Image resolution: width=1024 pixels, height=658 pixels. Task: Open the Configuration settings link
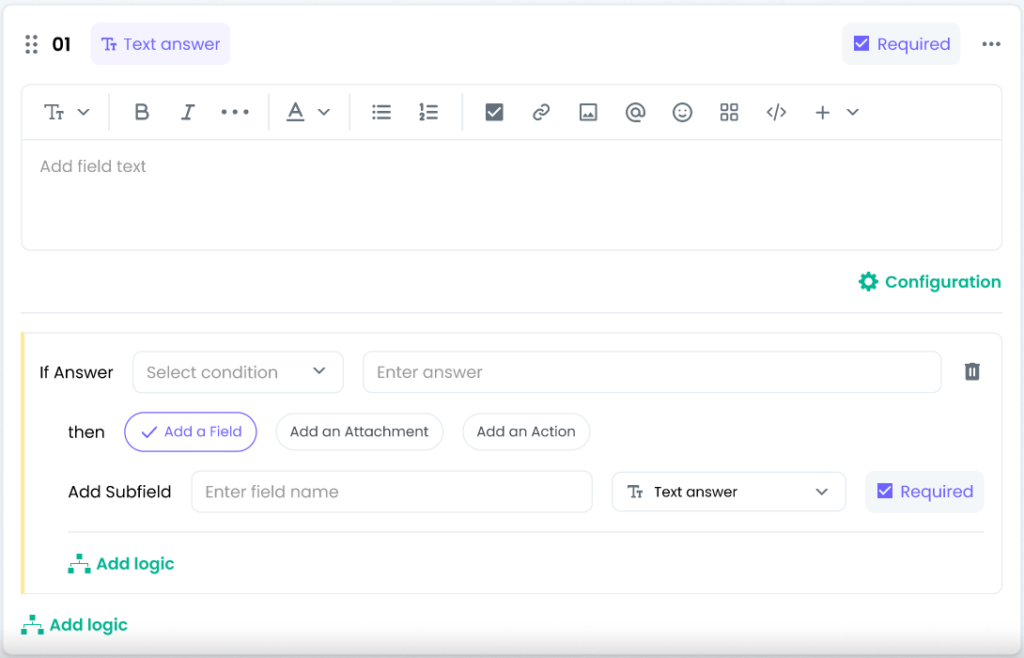930,282
